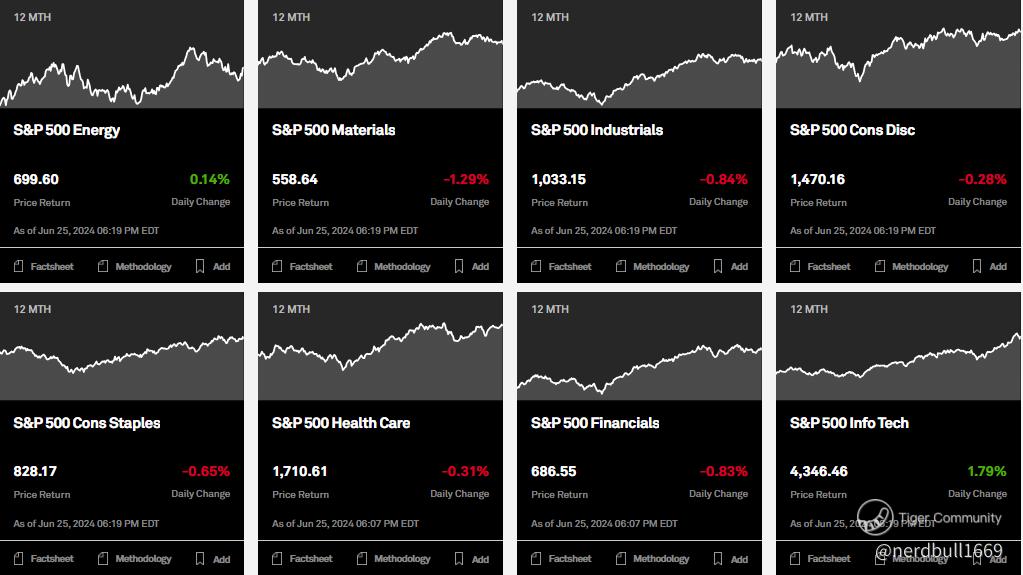
Task: Click Methodology text on S&P 500 Financials
Action: [x=661, y=559]
